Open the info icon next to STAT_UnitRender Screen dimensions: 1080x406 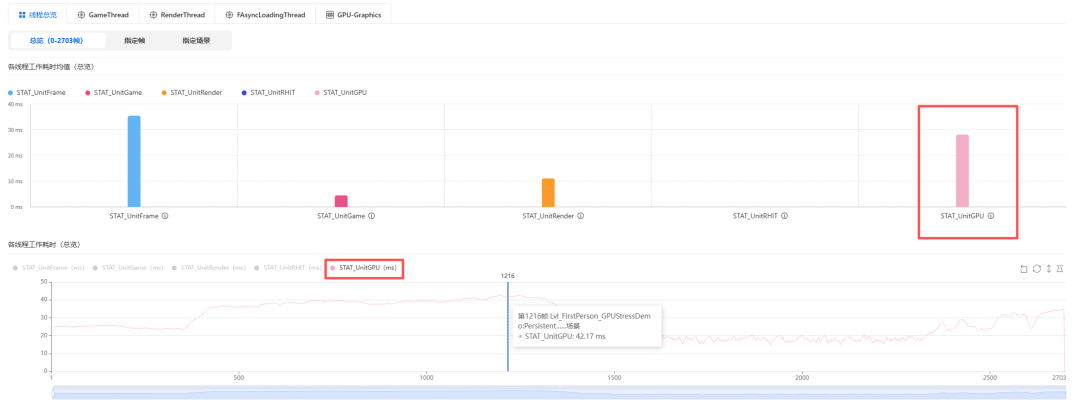click(581, 216)
